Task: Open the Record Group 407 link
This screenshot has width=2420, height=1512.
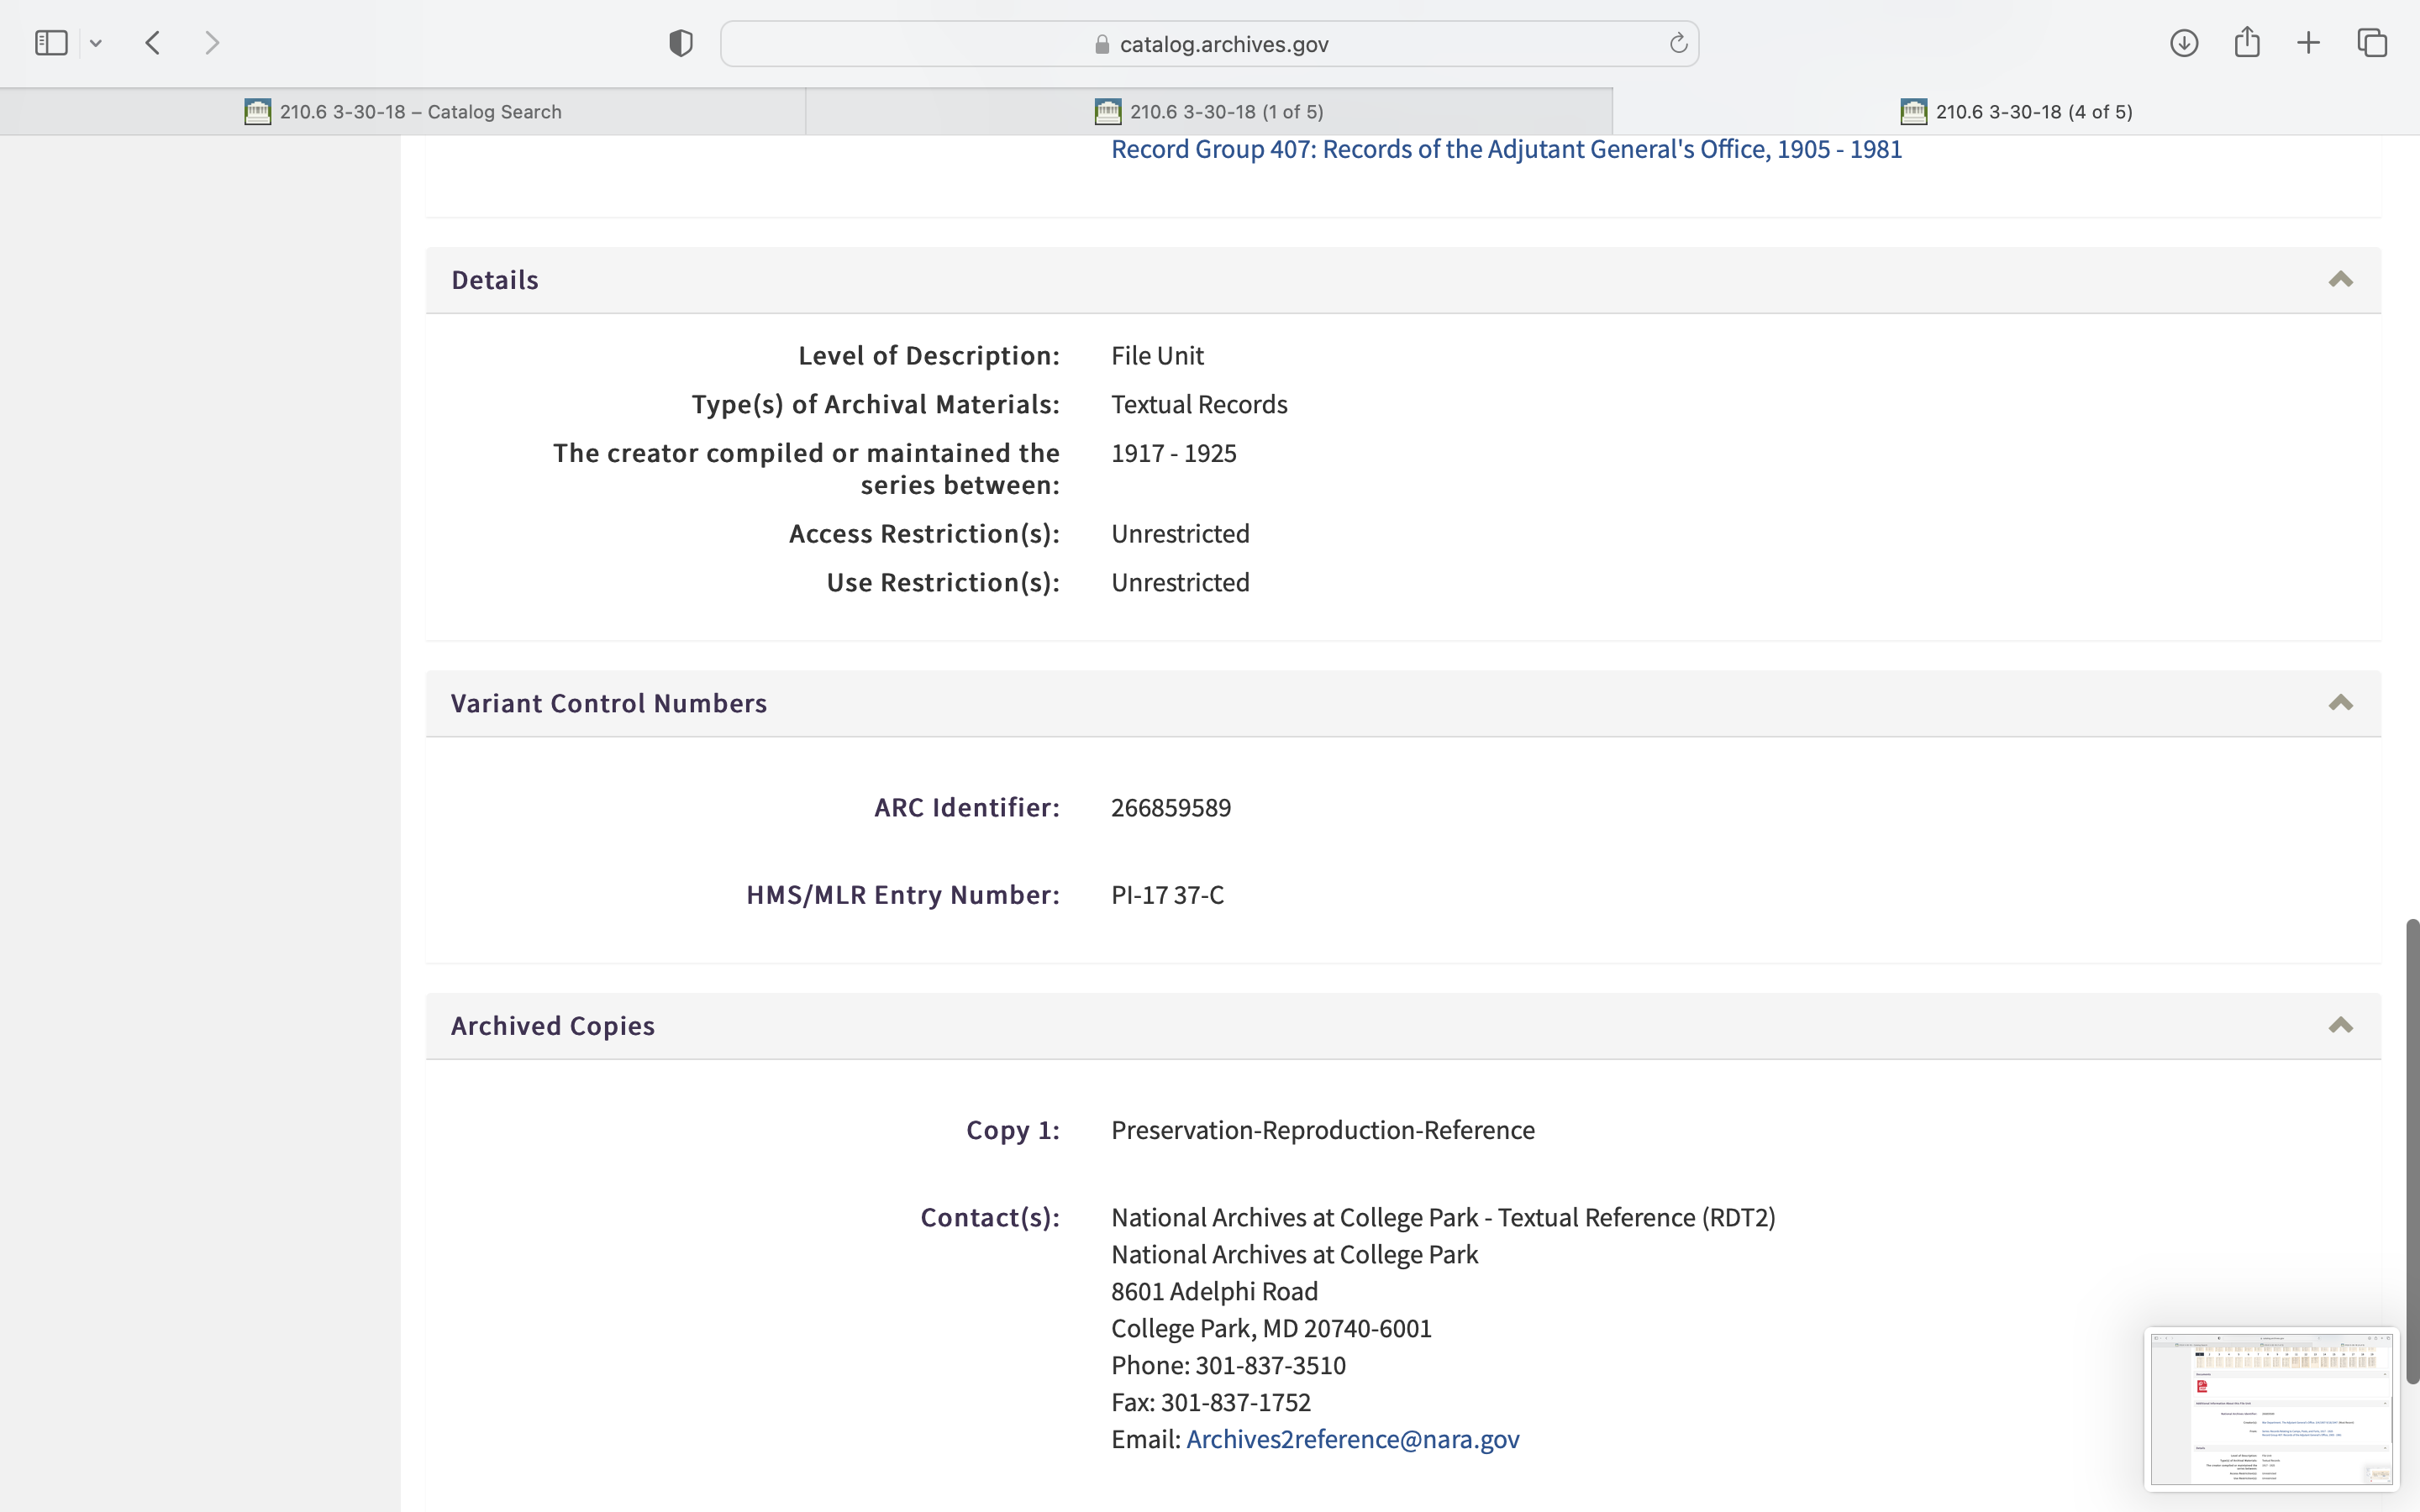Action: click(x=1506, y=149)
